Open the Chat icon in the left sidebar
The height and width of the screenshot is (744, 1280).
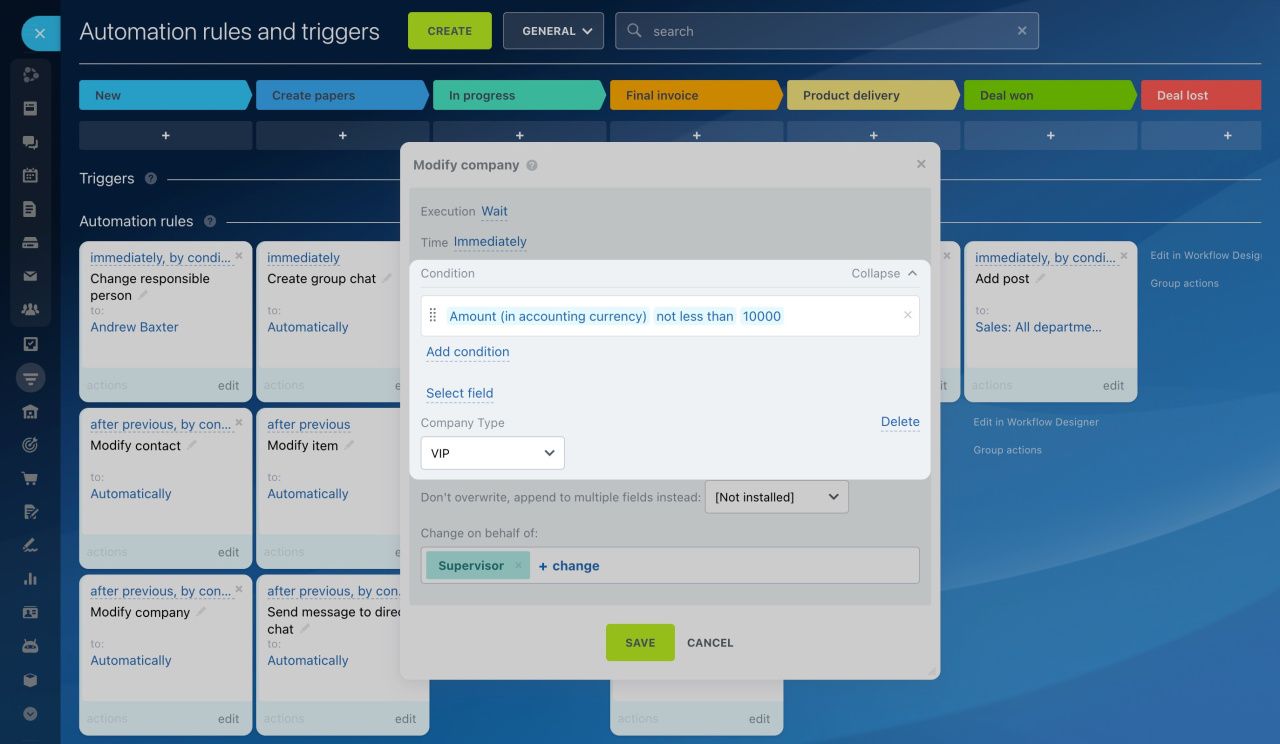30,142
